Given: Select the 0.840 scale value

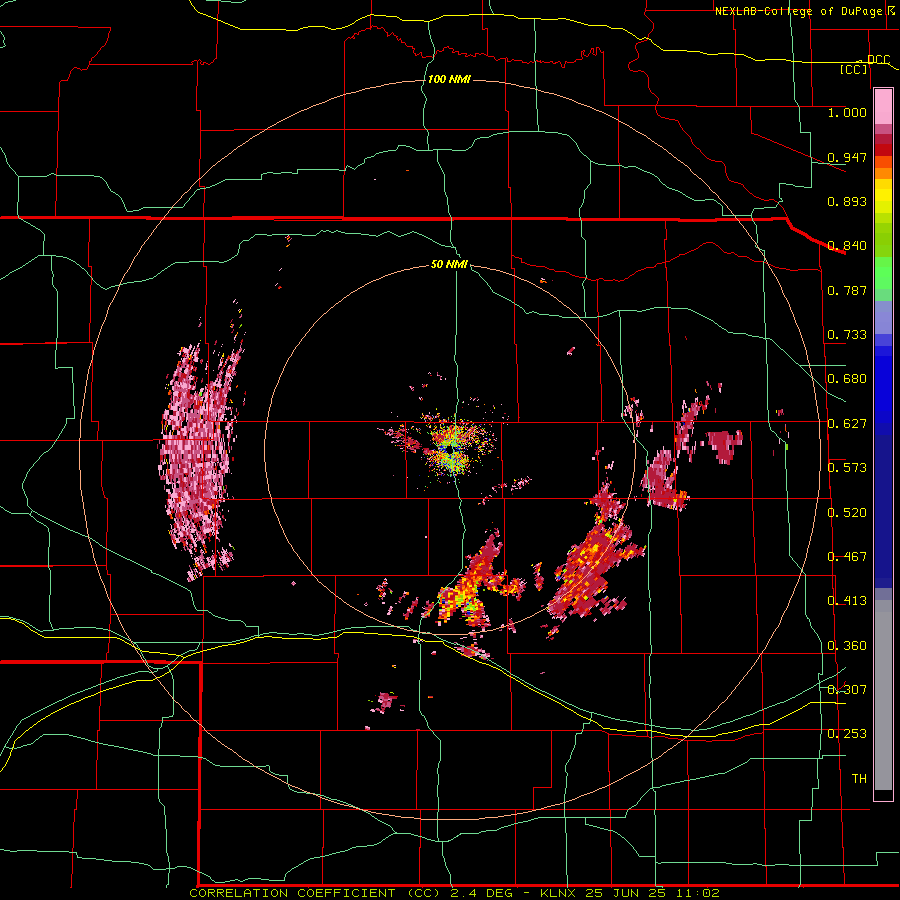Looking at the screenshot, I should (x=847, y=246).
